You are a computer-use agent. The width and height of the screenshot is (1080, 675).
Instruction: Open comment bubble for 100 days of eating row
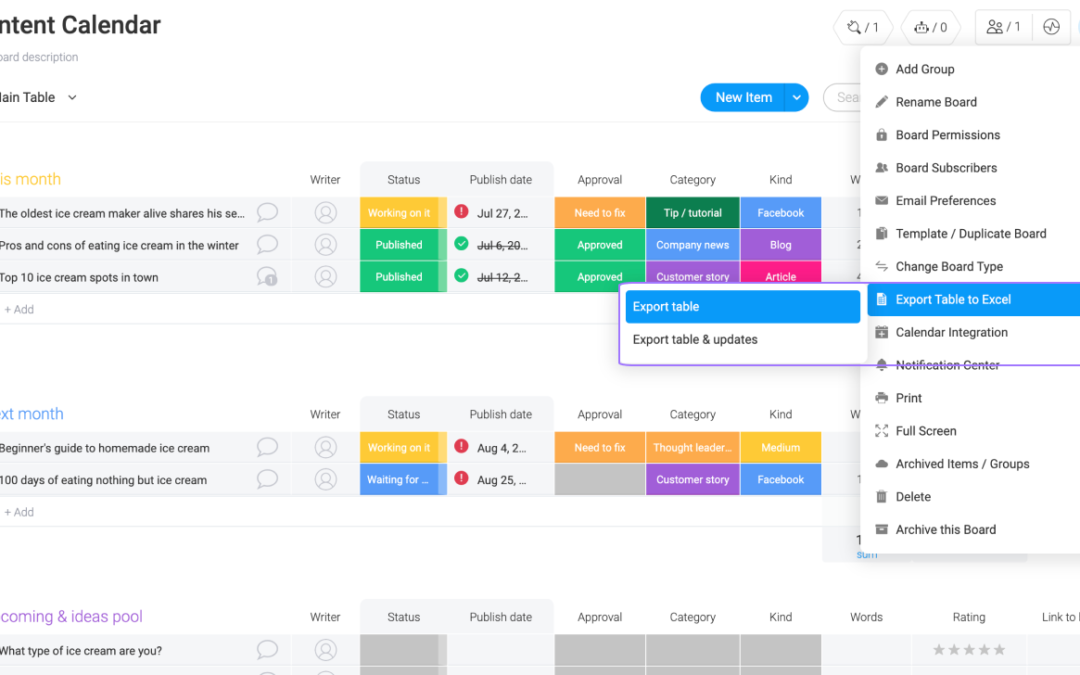coord(267,479)
